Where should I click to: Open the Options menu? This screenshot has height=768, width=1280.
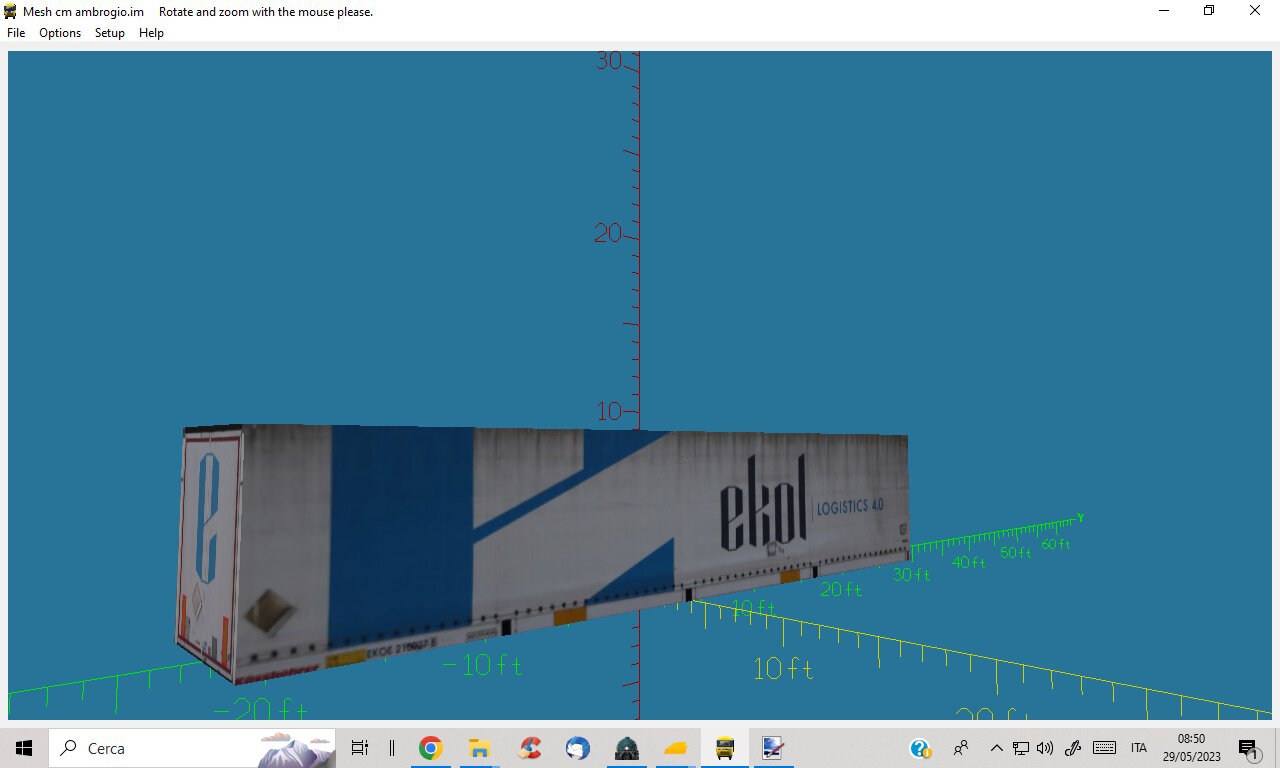pyautogui.click(x=60, y=33)
